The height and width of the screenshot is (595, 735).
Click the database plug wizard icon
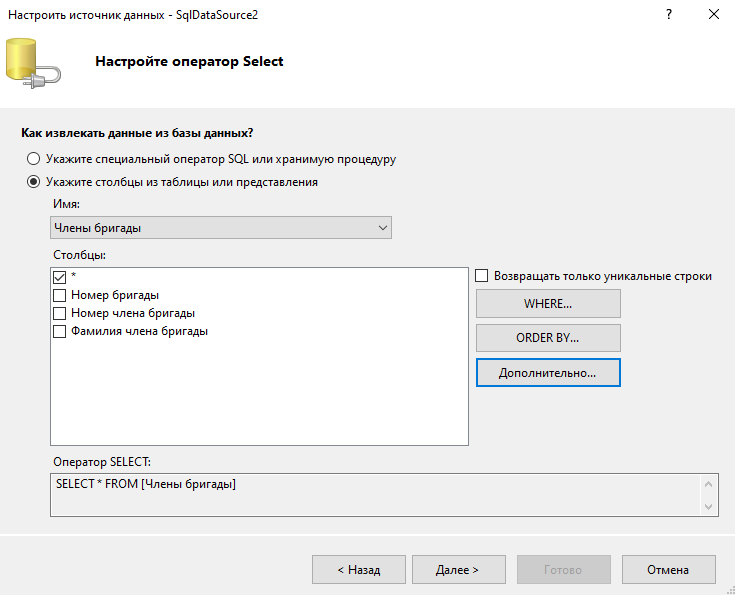[x=33, y=63]
